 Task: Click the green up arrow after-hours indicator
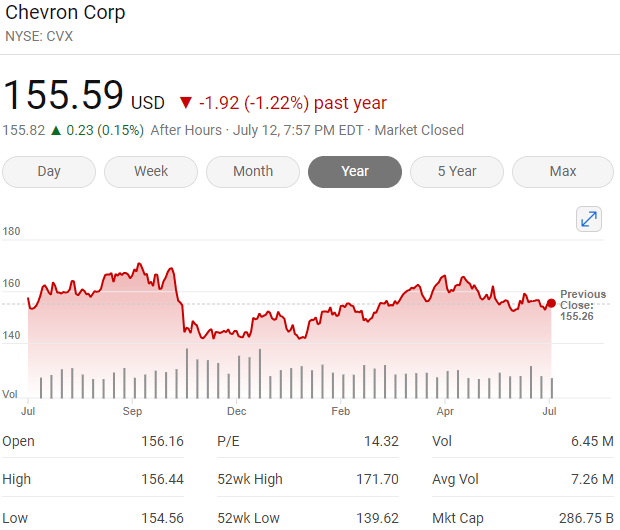tap(57, 130)
